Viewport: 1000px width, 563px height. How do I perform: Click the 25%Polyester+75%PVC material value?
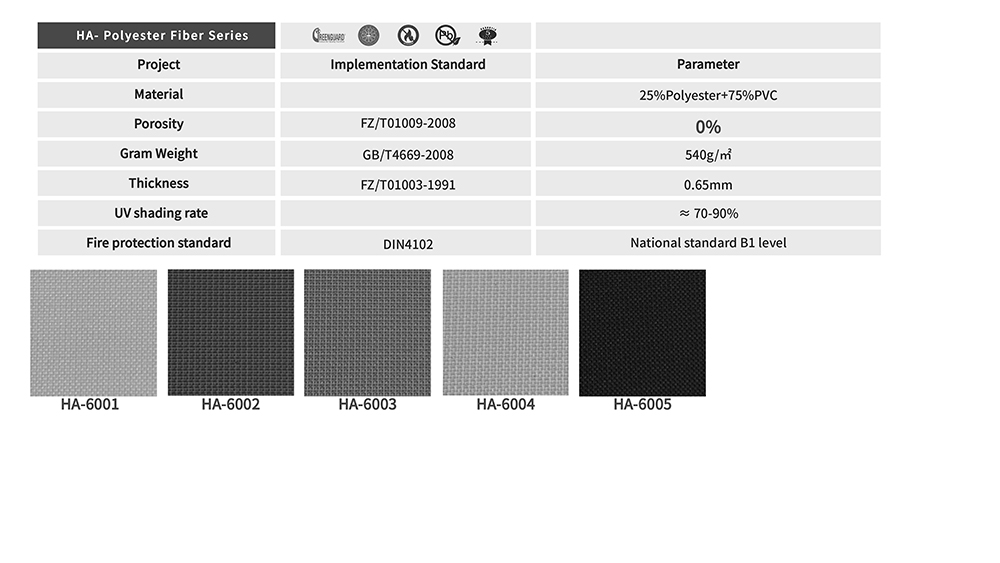pyautogui.click(x=708, y=95)
